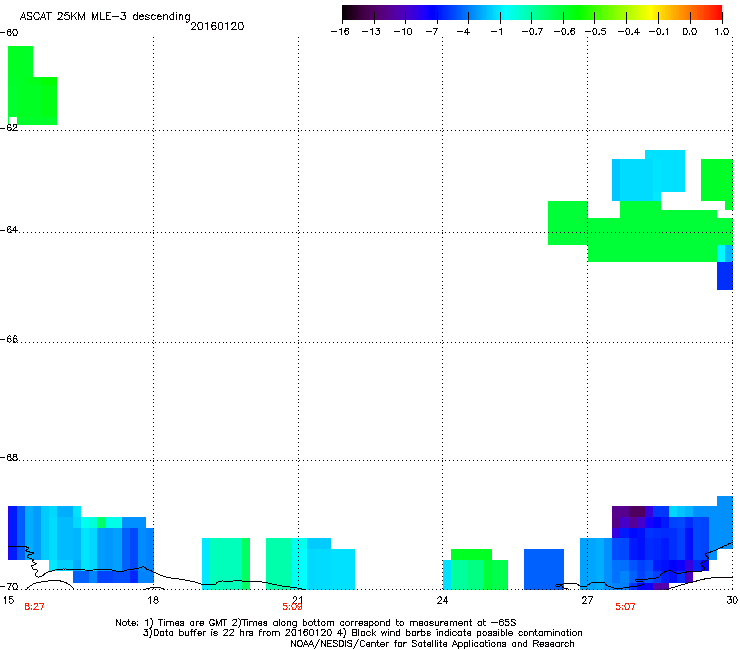Click the -7 colorbar label
This screenshot has width=740, height=650.
coord(432,32)
